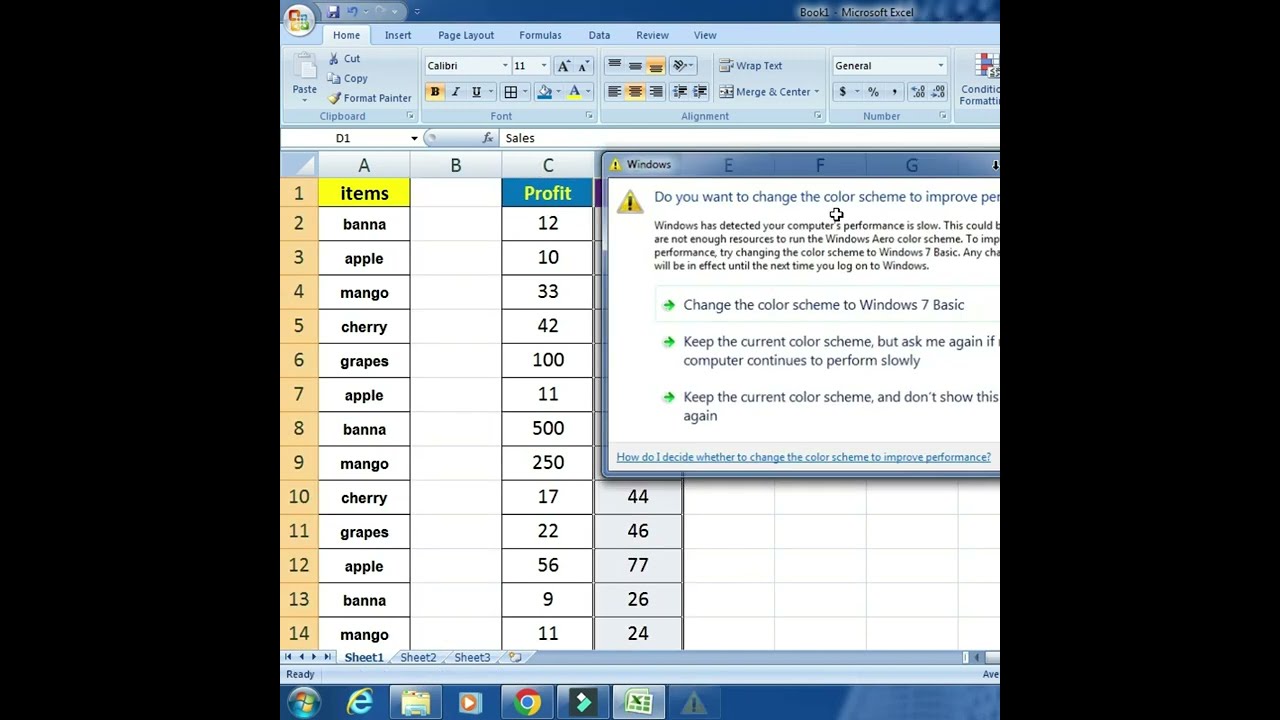The height and width of the screenshot is (720, 1280).
Task: Expand the Merge & Center dropdown arrow
Action: tap(816, 92)
